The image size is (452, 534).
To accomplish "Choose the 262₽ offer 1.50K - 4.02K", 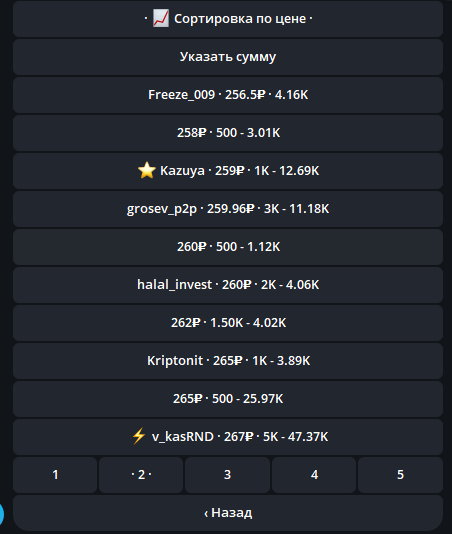I will (x=228, y=323).
